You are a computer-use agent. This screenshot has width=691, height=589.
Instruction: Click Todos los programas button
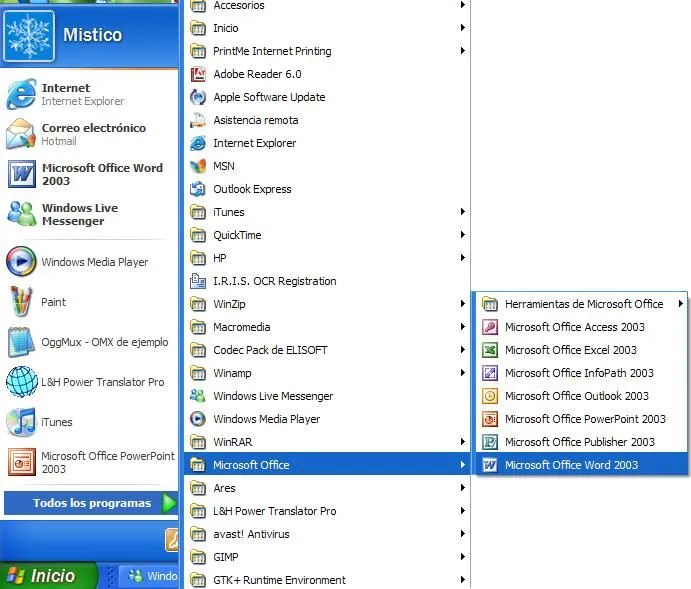point(91,503)
